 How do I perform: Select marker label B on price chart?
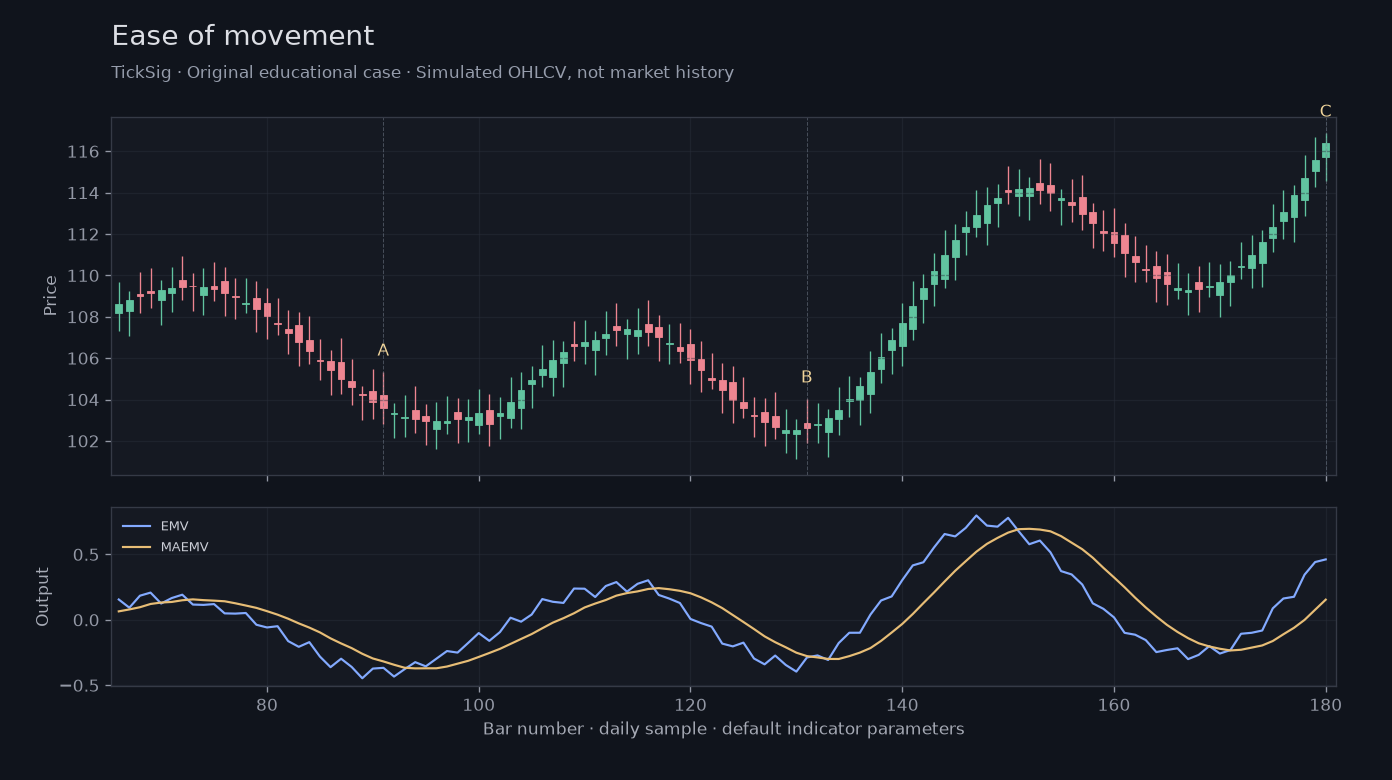[x=806, y=377]
